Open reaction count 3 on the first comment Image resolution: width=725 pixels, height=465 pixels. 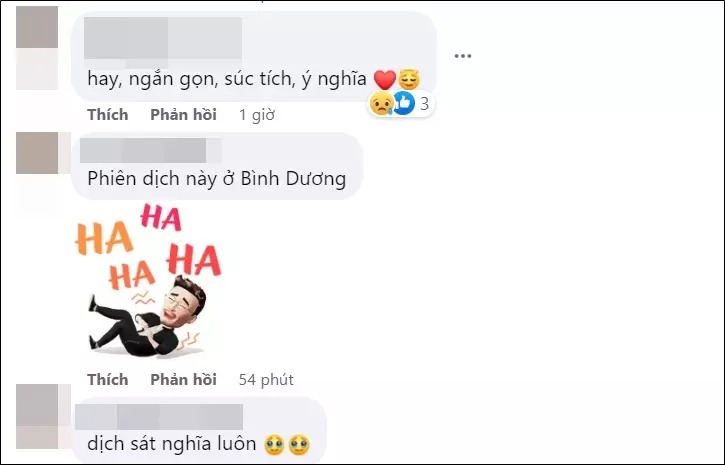424,104
